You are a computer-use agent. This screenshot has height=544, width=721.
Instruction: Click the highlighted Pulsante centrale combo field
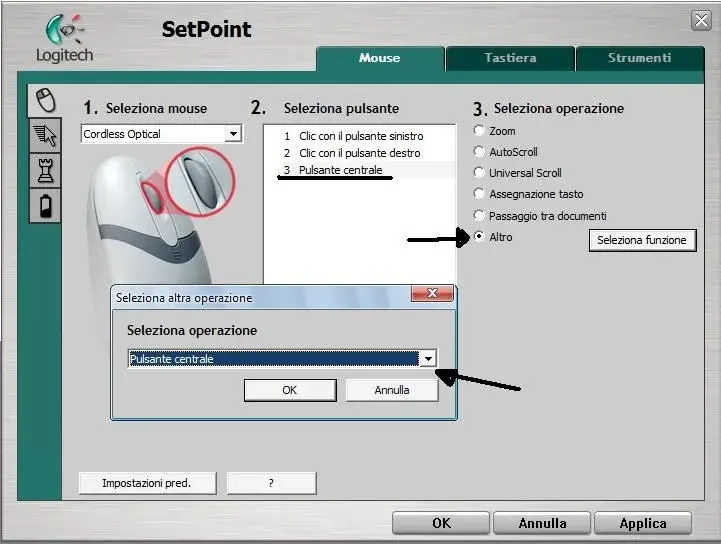tap(274, 359)
